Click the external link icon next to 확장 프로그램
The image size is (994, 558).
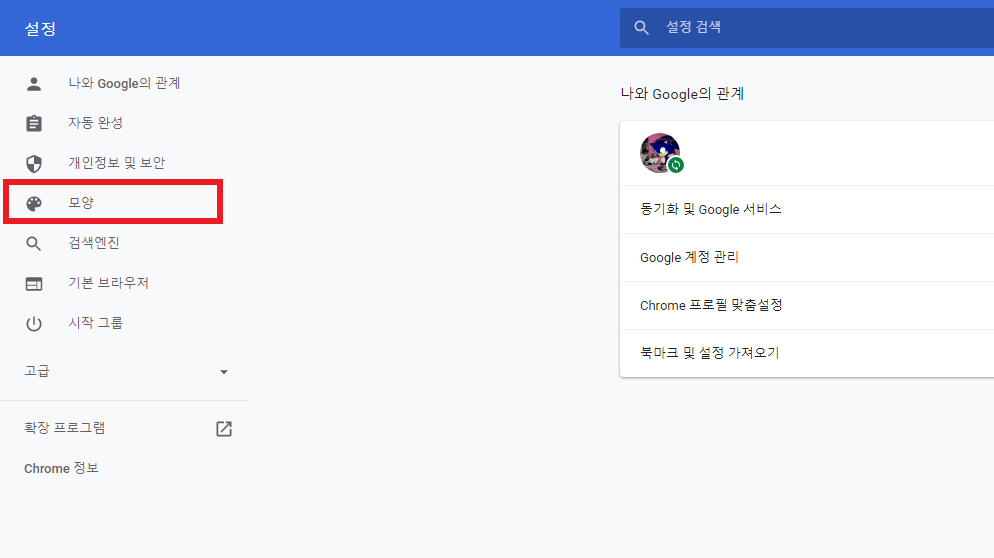224,429
